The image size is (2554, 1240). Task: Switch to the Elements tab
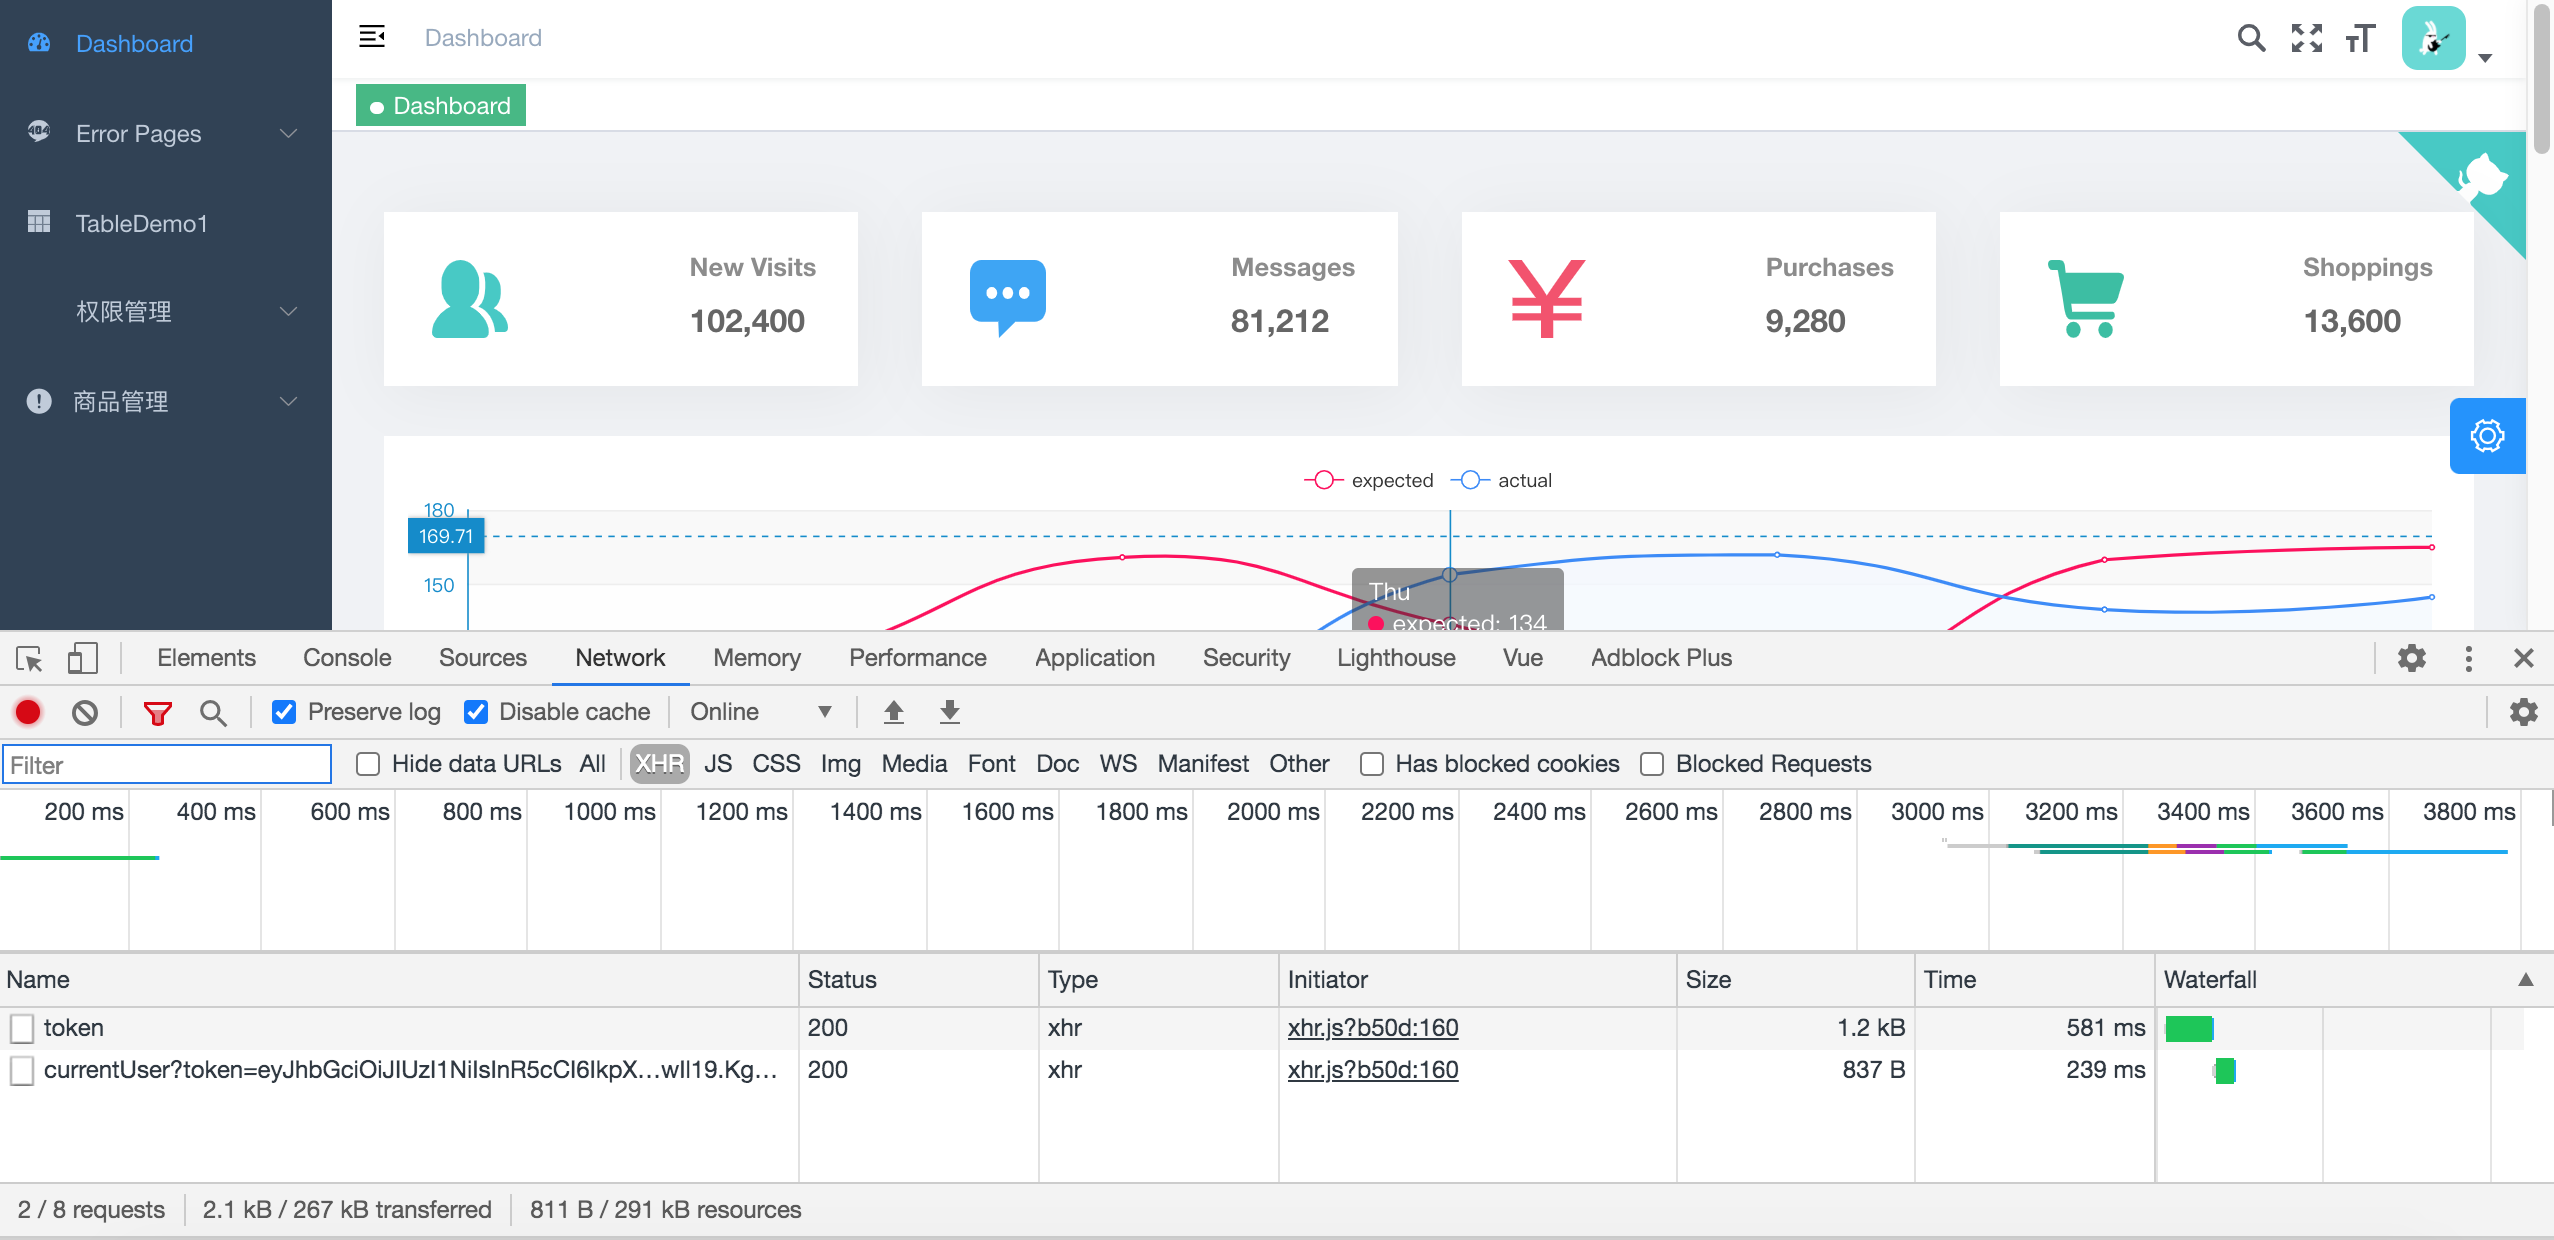(x=206, y=658)
